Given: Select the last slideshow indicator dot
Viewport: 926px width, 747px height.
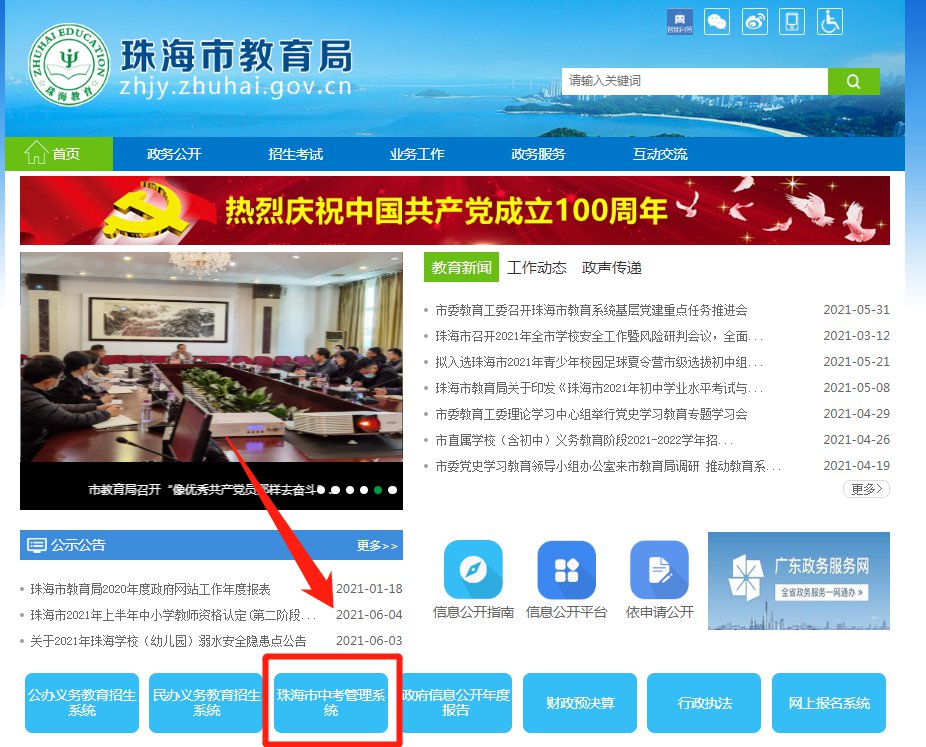Looking at the screenshot, I should coord(393,490).
